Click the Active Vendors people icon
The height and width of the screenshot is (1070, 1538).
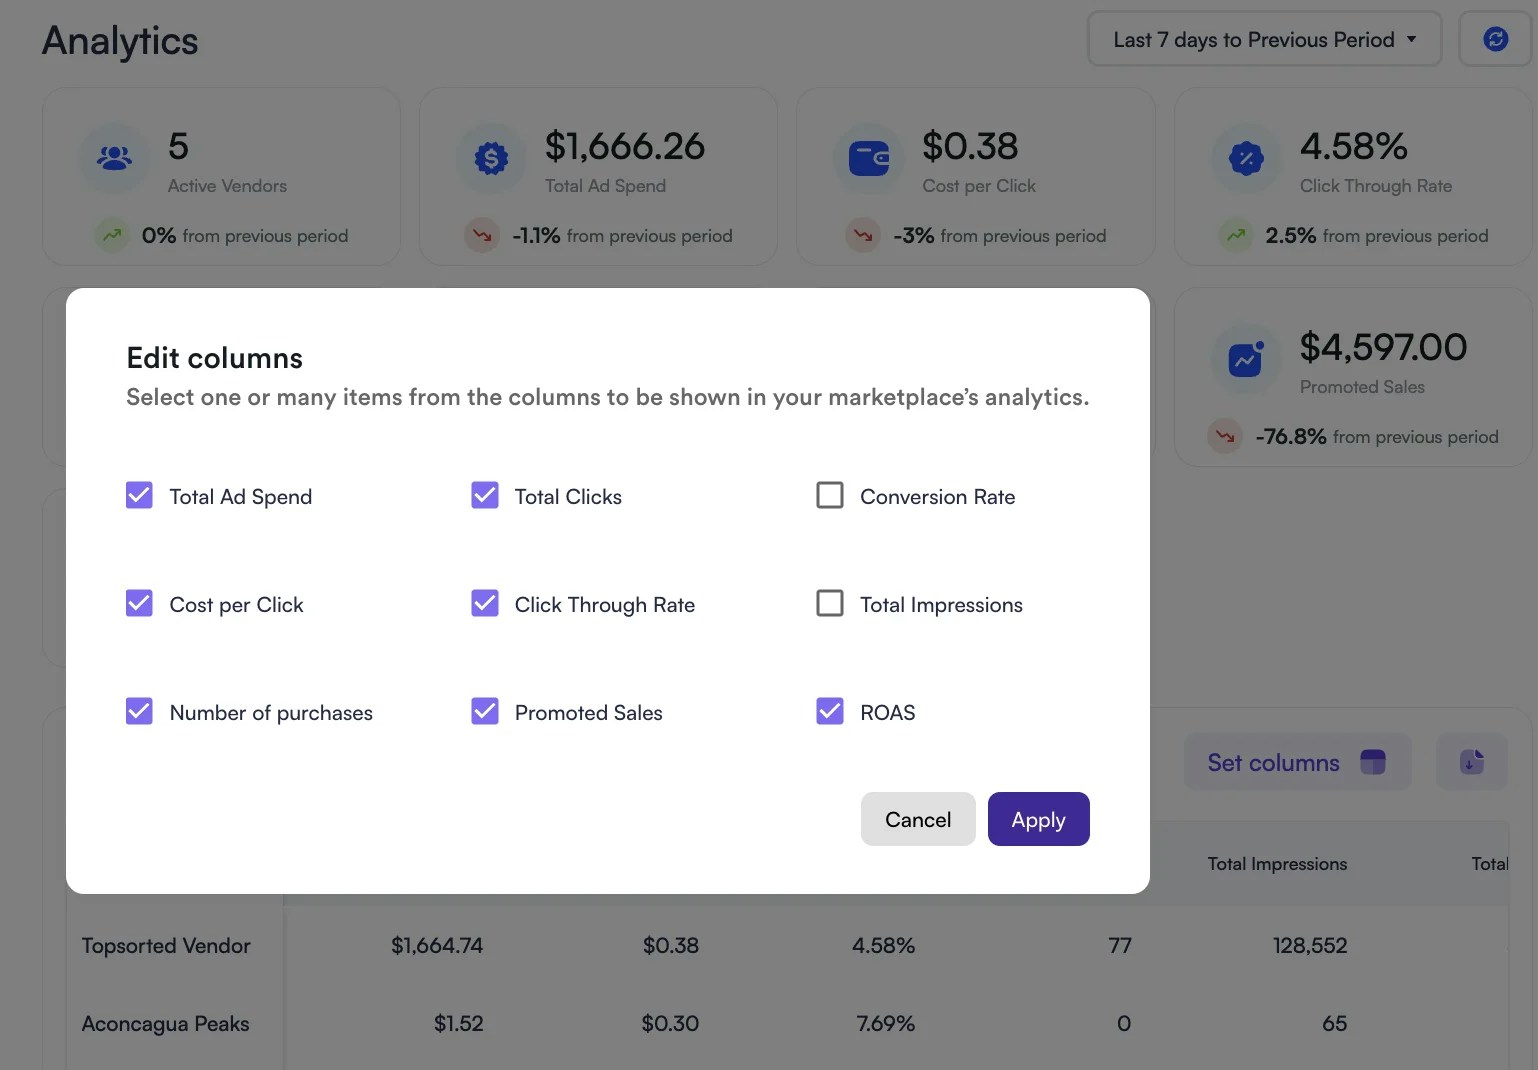pos(113,156)
